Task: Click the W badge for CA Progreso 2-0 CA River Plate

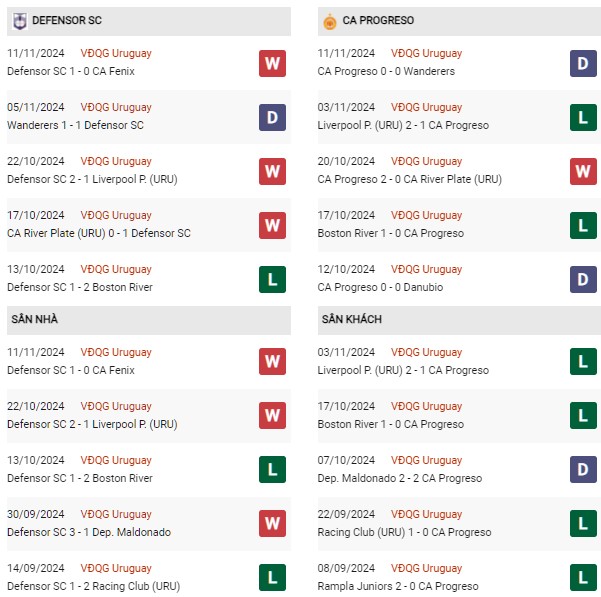Action: [583, 172]
